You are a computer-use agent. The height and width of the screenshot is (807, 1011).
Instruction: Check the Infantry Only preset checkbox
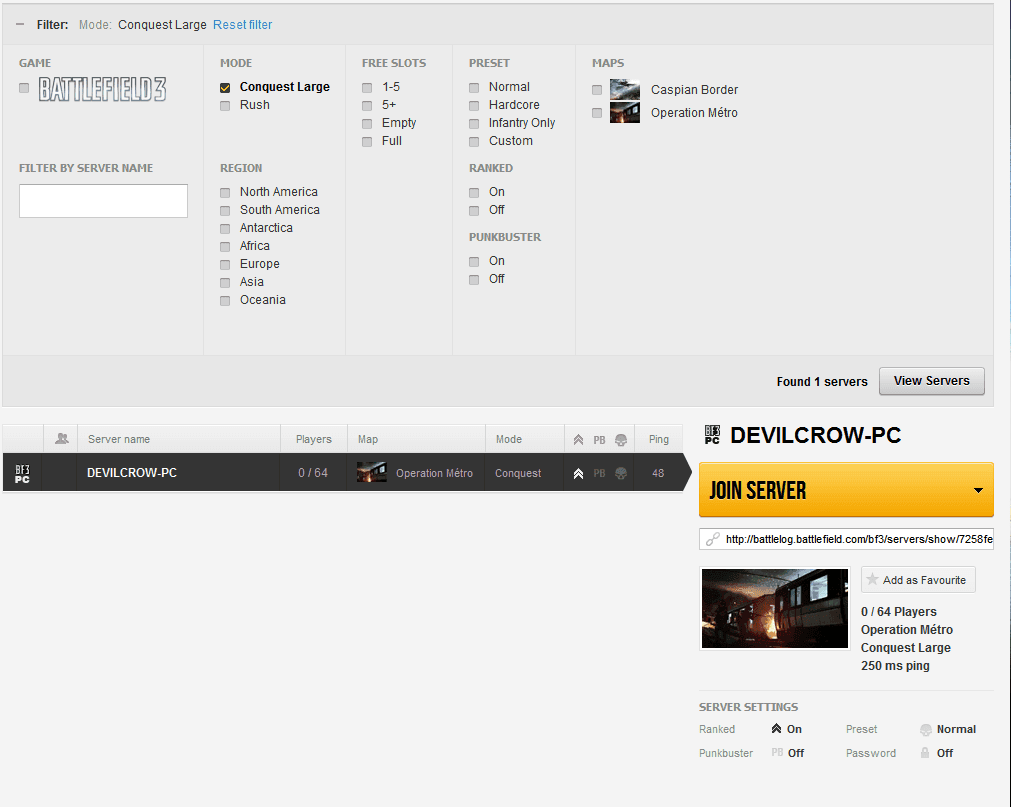pyautogui.click(x=474, y=124)
